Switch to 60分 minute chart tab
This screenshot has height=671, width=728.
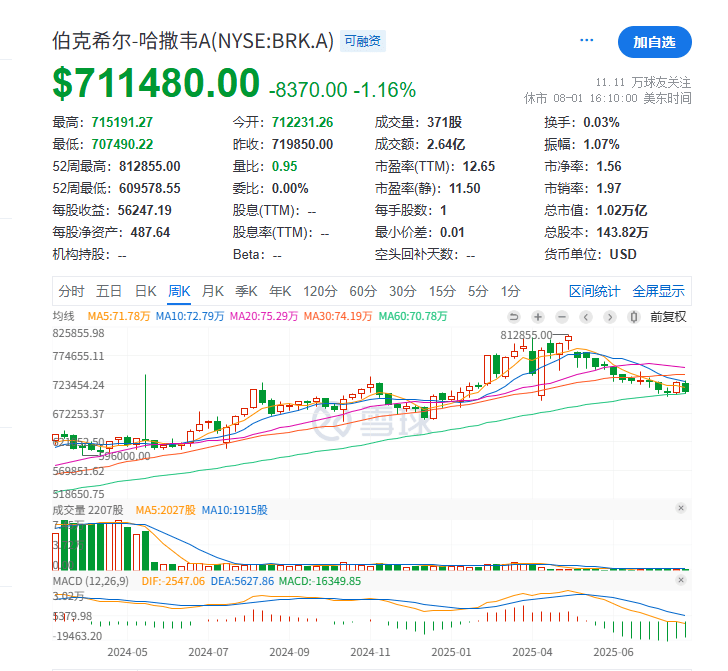click(x=363, y=291)
